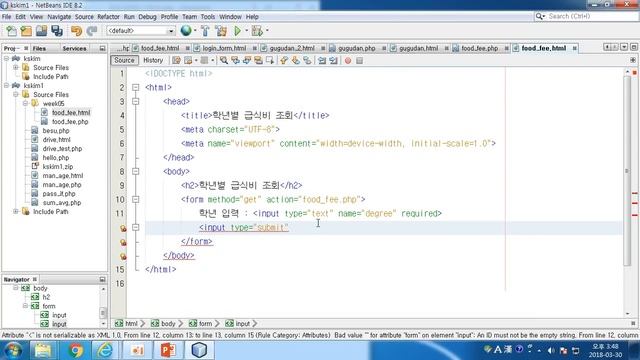This screenshot has height=360, width=640.
Task: Click the Find Selection magnifier icon
Action: coord(224,60)
